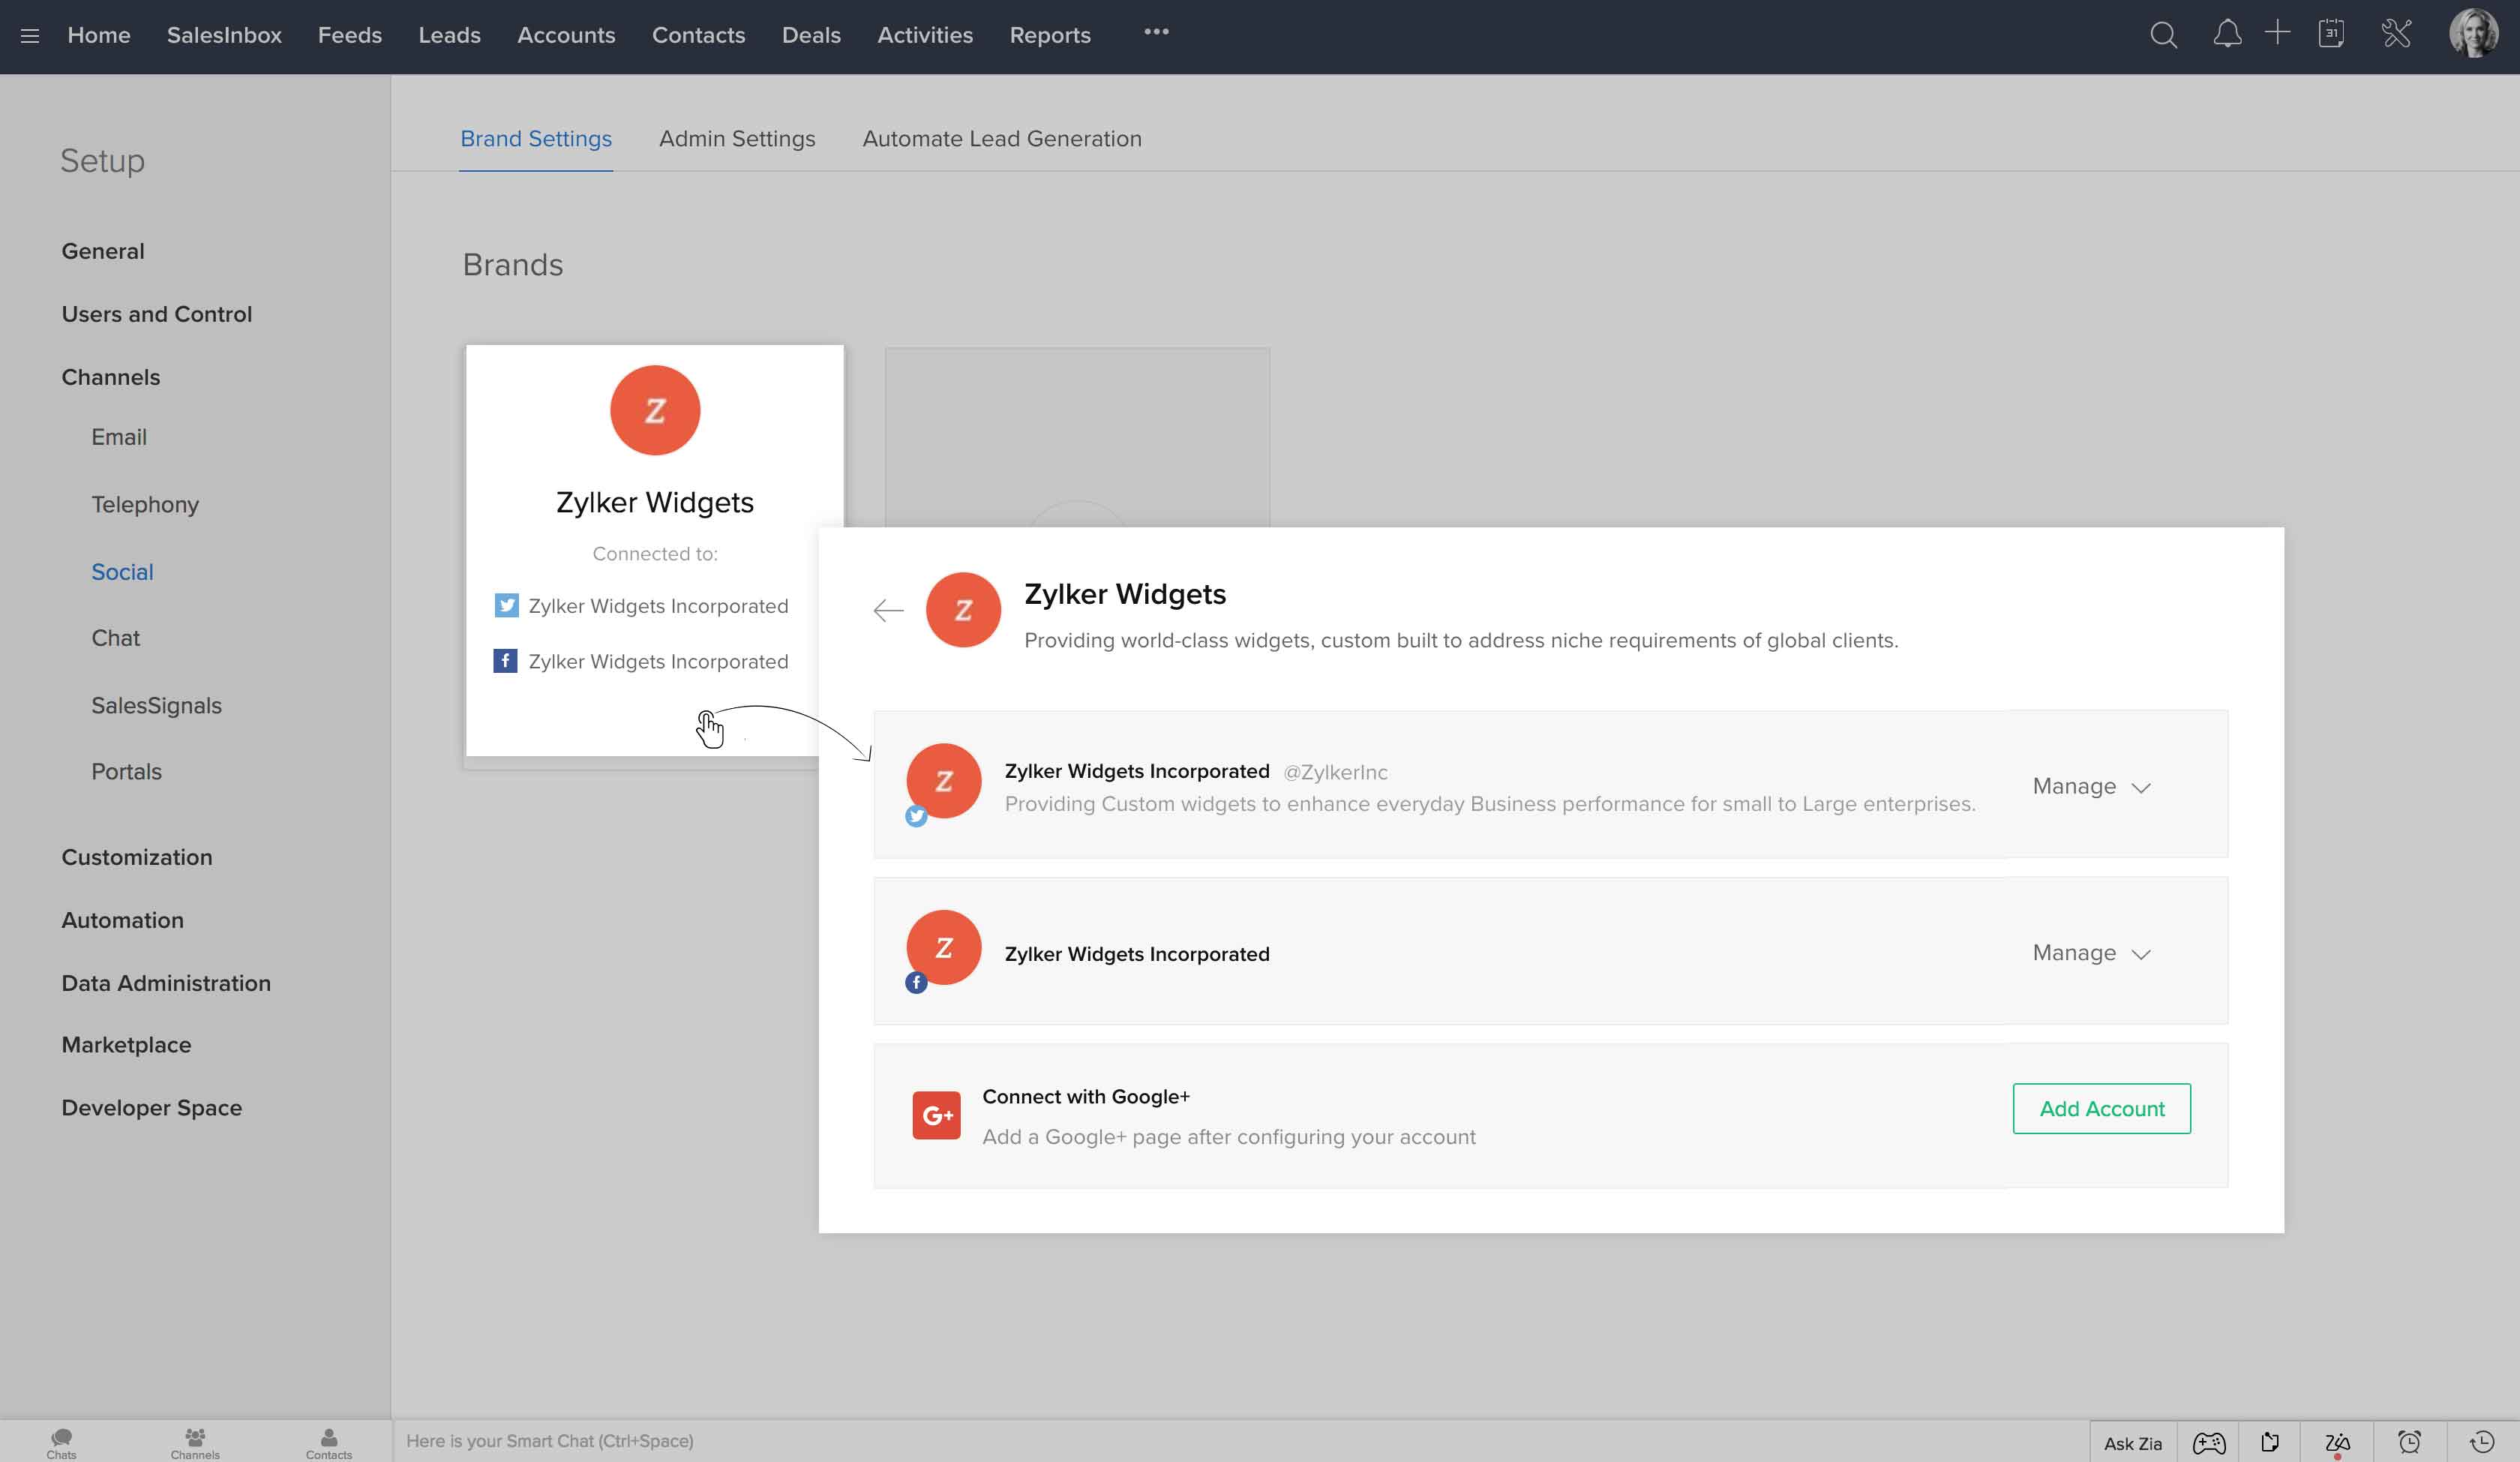Open the calendar icon in top bar
The image size is (2520, 1462).
[x=2331, y=33]
